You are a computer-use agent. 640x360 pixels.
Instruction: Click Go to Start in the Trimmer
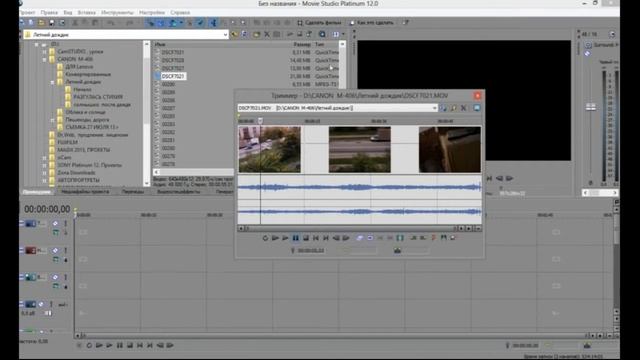tap(316, 238)
